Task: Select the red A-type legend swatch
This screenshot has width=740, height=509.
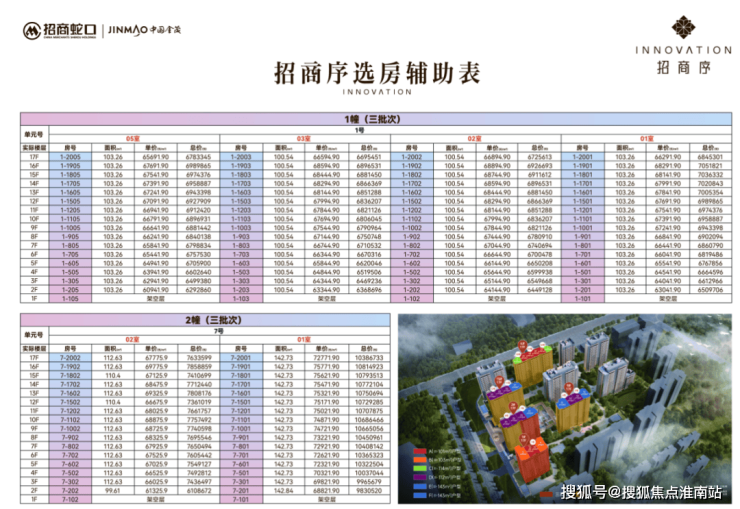Action: [x=420, y=451]
